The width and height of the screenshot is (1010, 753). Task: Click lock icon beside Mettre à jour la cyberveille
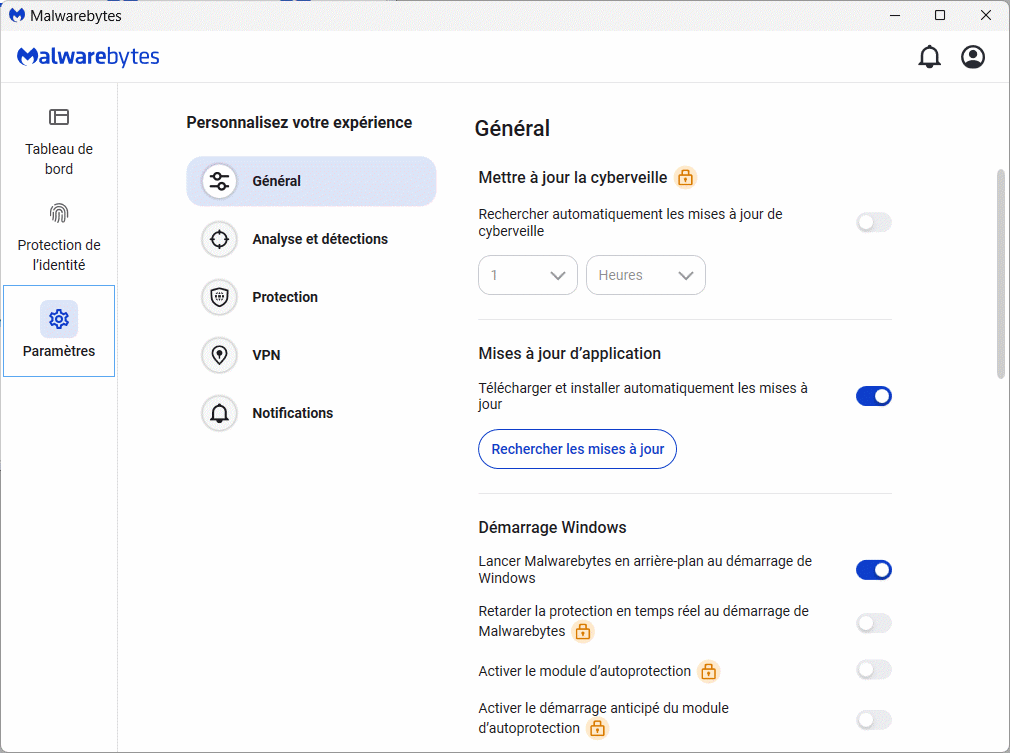[685, 177]
